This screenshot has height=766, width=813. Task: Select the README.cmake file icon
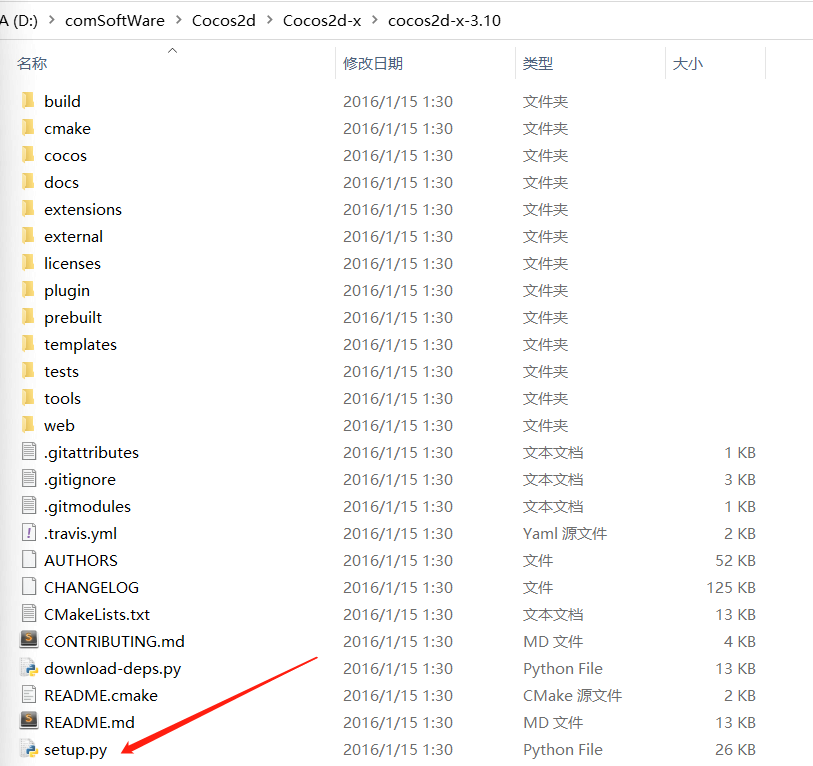(x=29, y=694)
